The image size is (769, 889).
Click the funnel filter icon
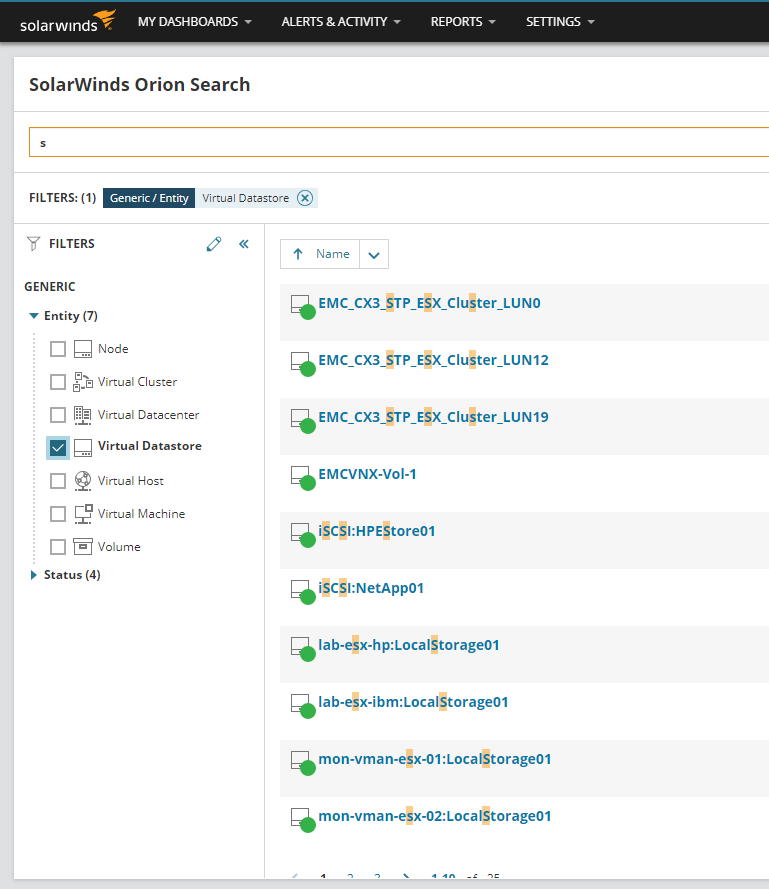click(33, 244)
